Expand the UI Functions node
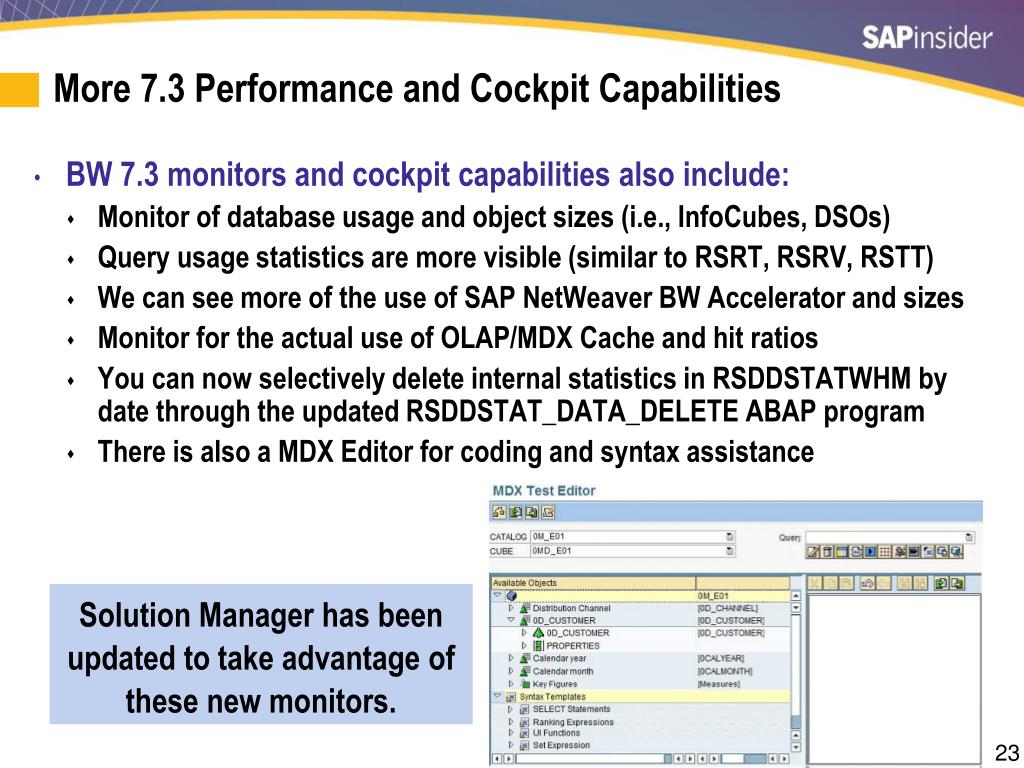 (511, 733)
